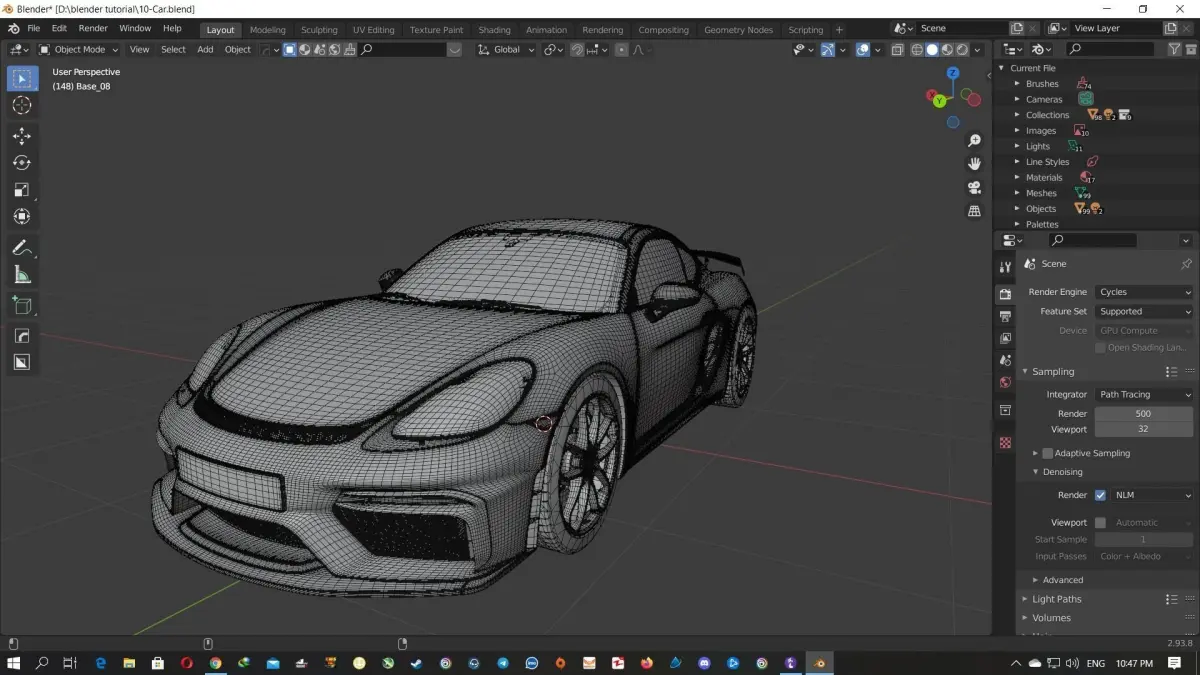Switch to the UV Editing workspace tab
Screen dimensions: 1200x675
(x=373, y=30)
